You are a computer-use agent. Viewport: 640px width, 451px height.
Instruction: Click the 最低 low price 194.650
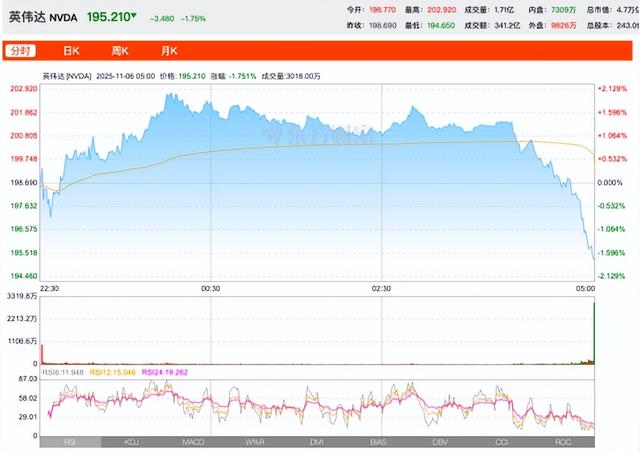(x=441, y=25)
